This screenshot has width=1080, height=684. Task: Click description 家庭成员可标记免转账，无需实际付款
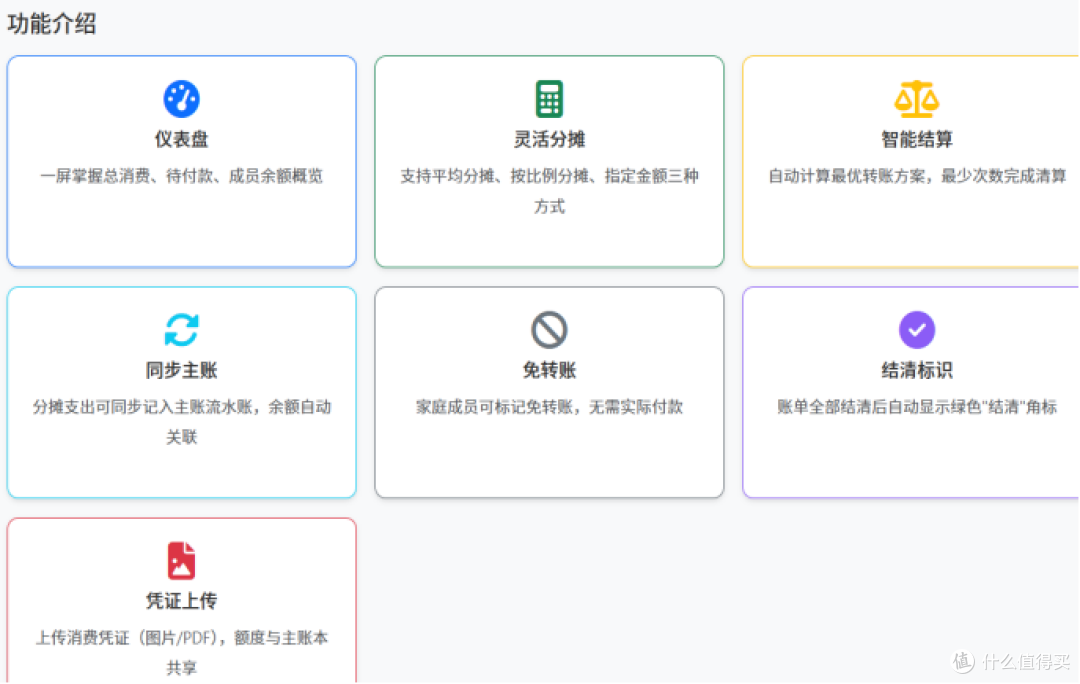pos(549,407)
